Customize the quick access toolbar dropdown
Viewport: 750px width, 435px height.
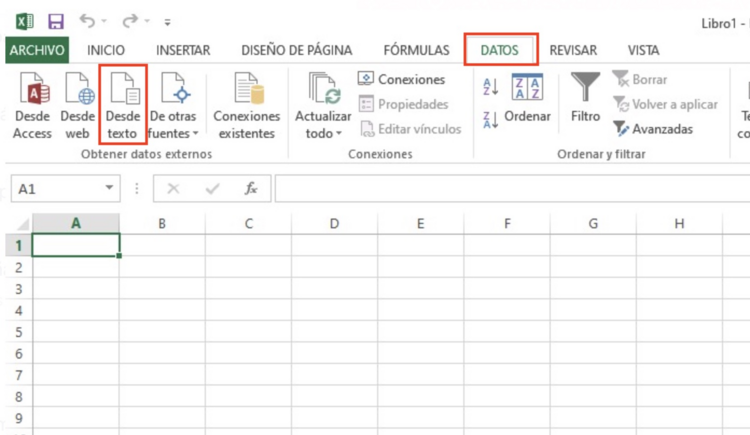pyautogui.click(x=167, y=22)
